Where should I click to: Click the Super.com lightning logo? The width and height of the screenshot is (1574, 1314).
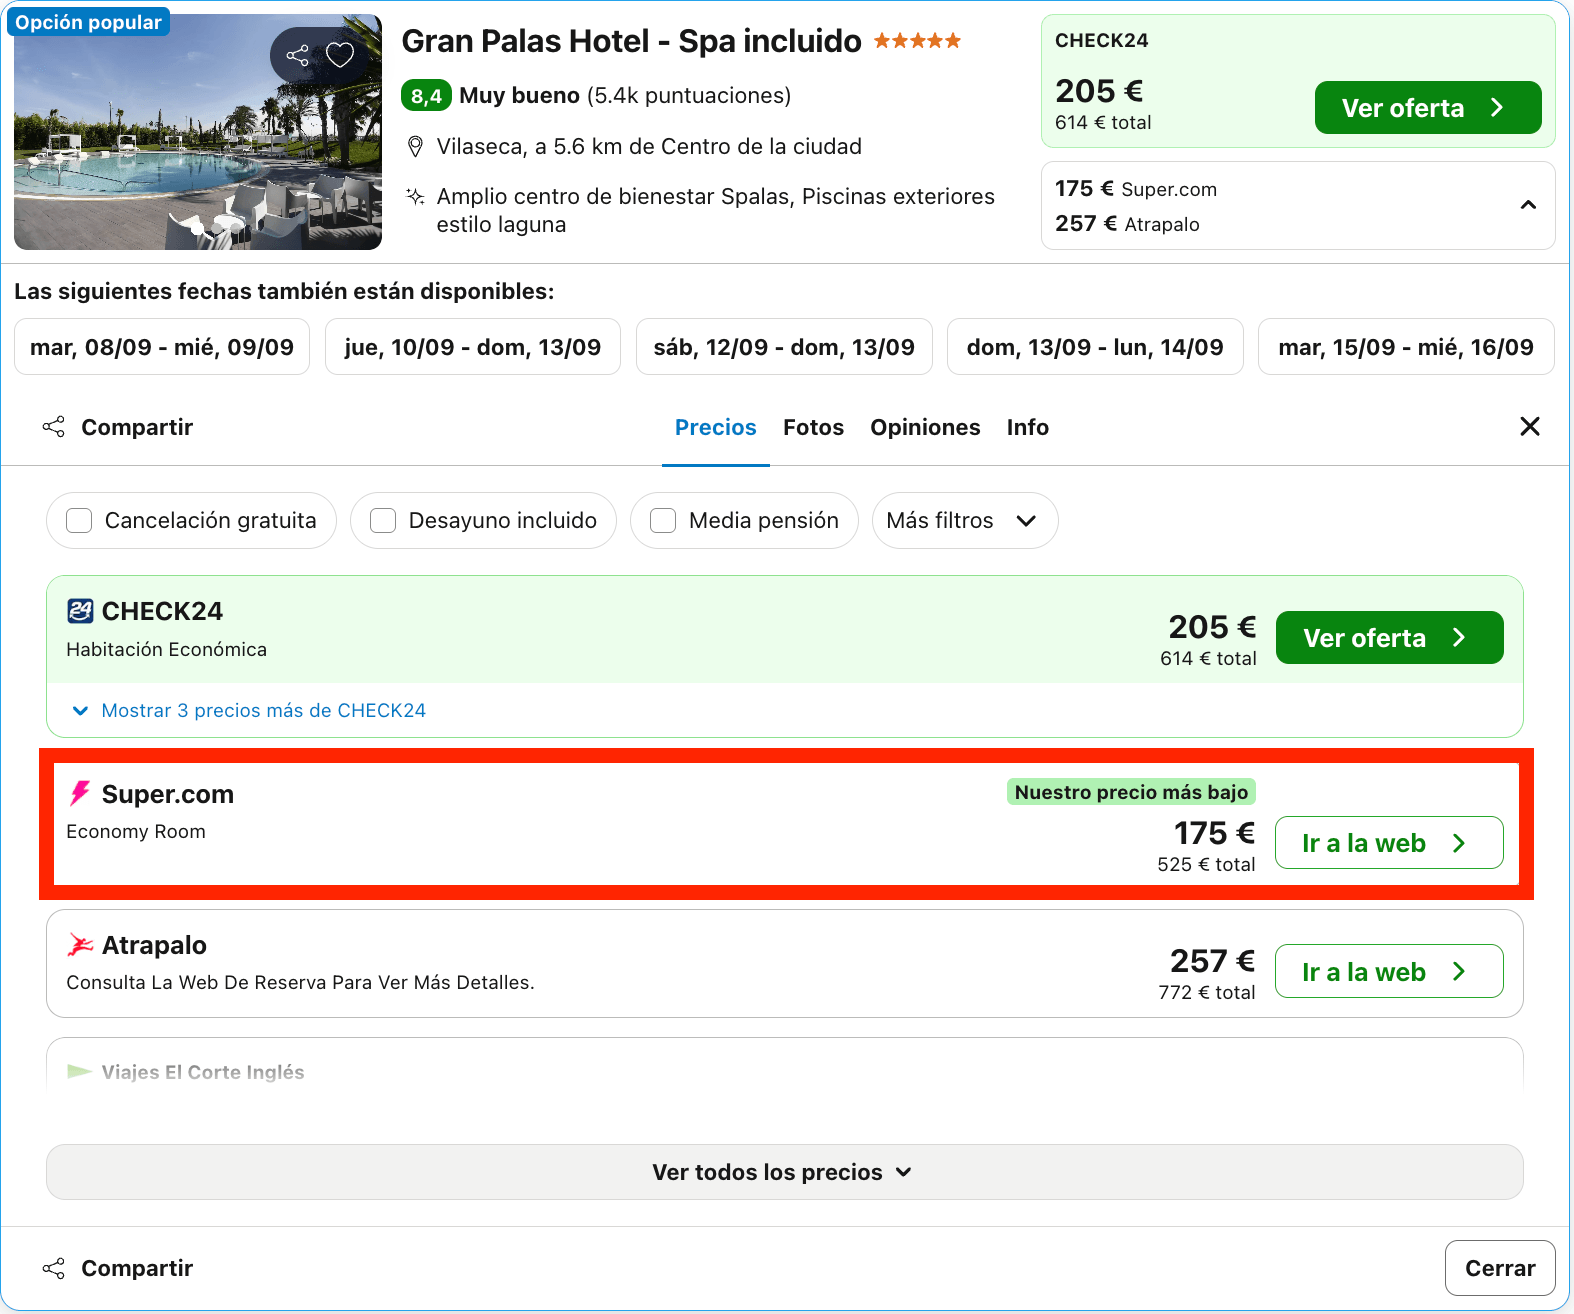tap(80, 794)
